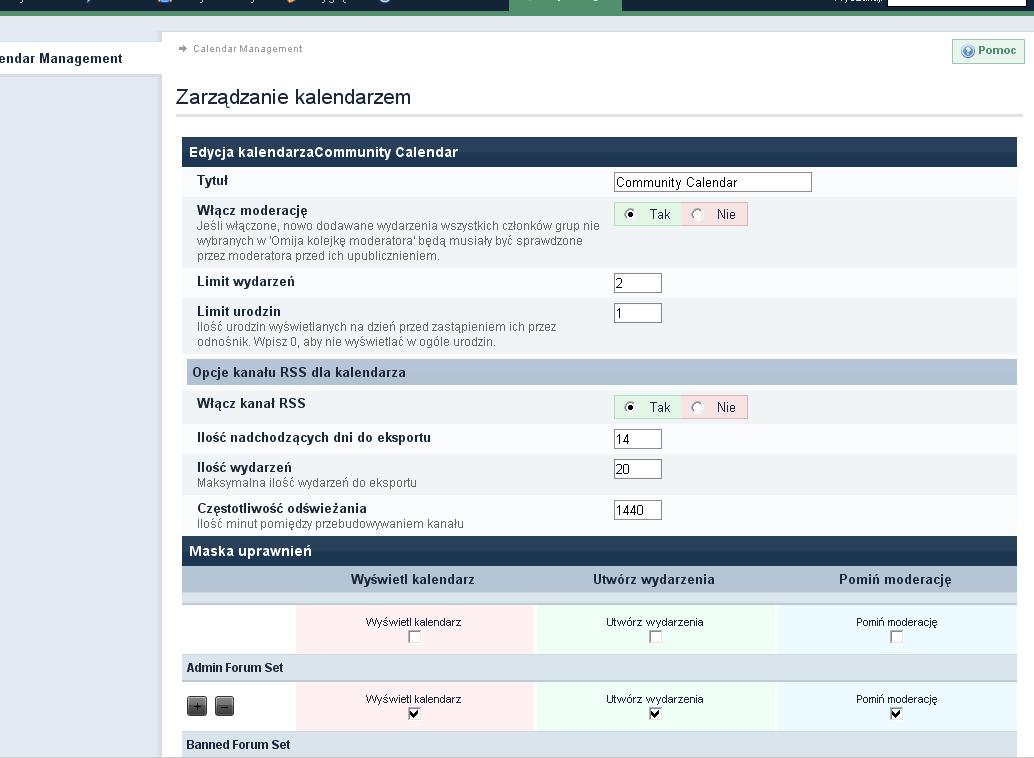
Task: Open Calendar Management in the left sidebar
Action: click(61, 59)
